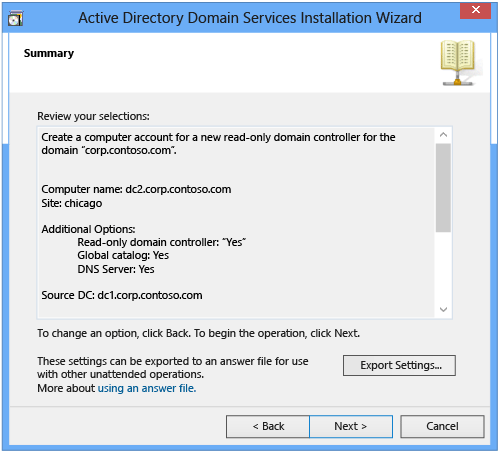The image size is (498, 451).
Task: Open the 'using an answer file' link
Action: tap(147, 388)
